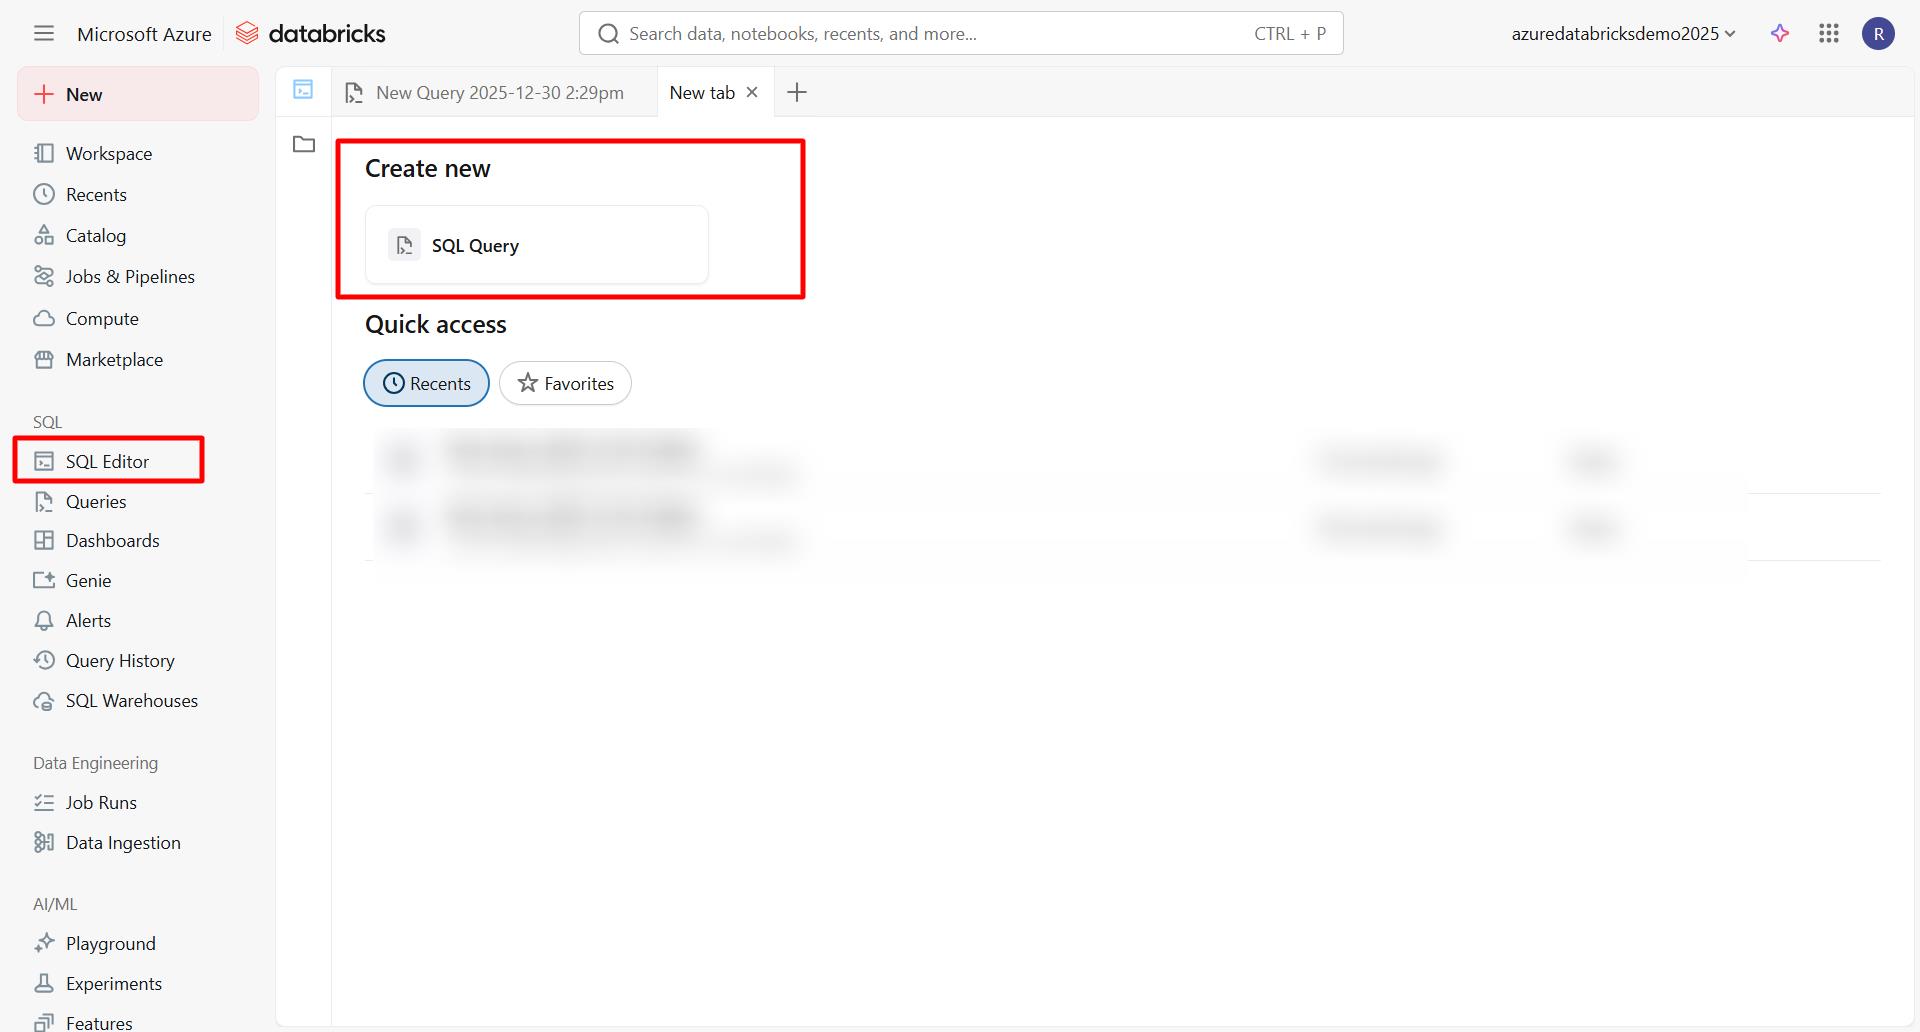Show the Favorites quick access list
Image resolution: width=1920 pixels, height=1032 pixels.
point(565,383)
